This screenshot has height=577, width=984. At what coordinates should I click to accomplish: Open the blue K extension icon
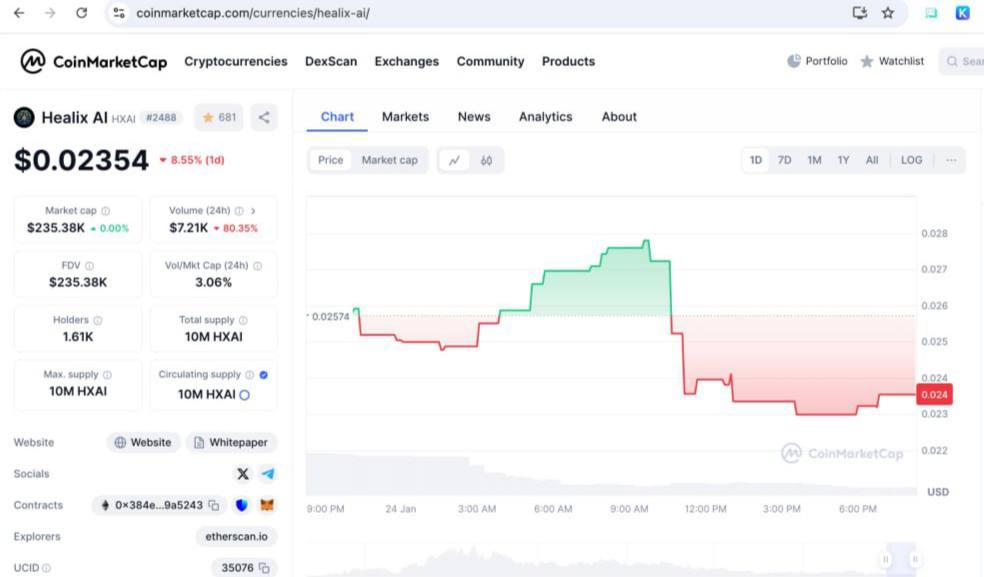963,13
